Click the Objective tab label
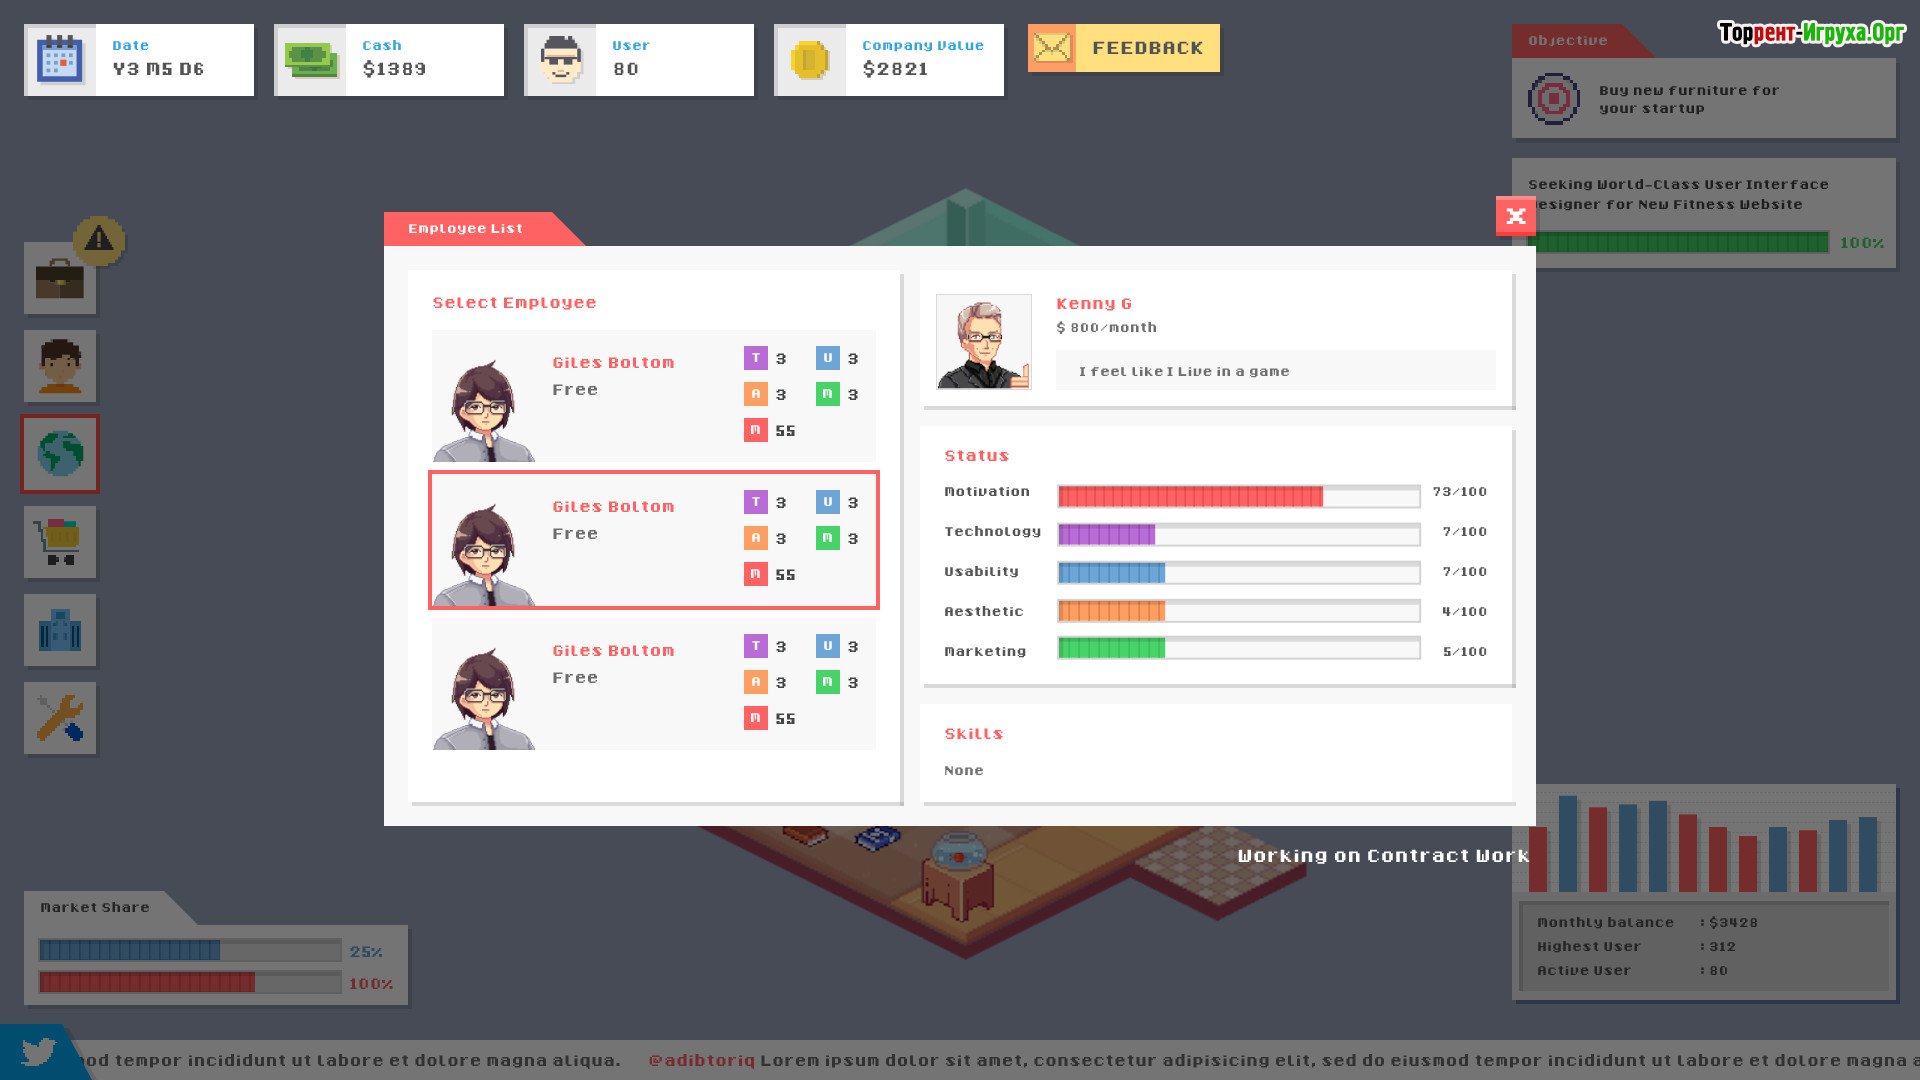This screenshot has height=1080, width=1920. (1567, 41)
